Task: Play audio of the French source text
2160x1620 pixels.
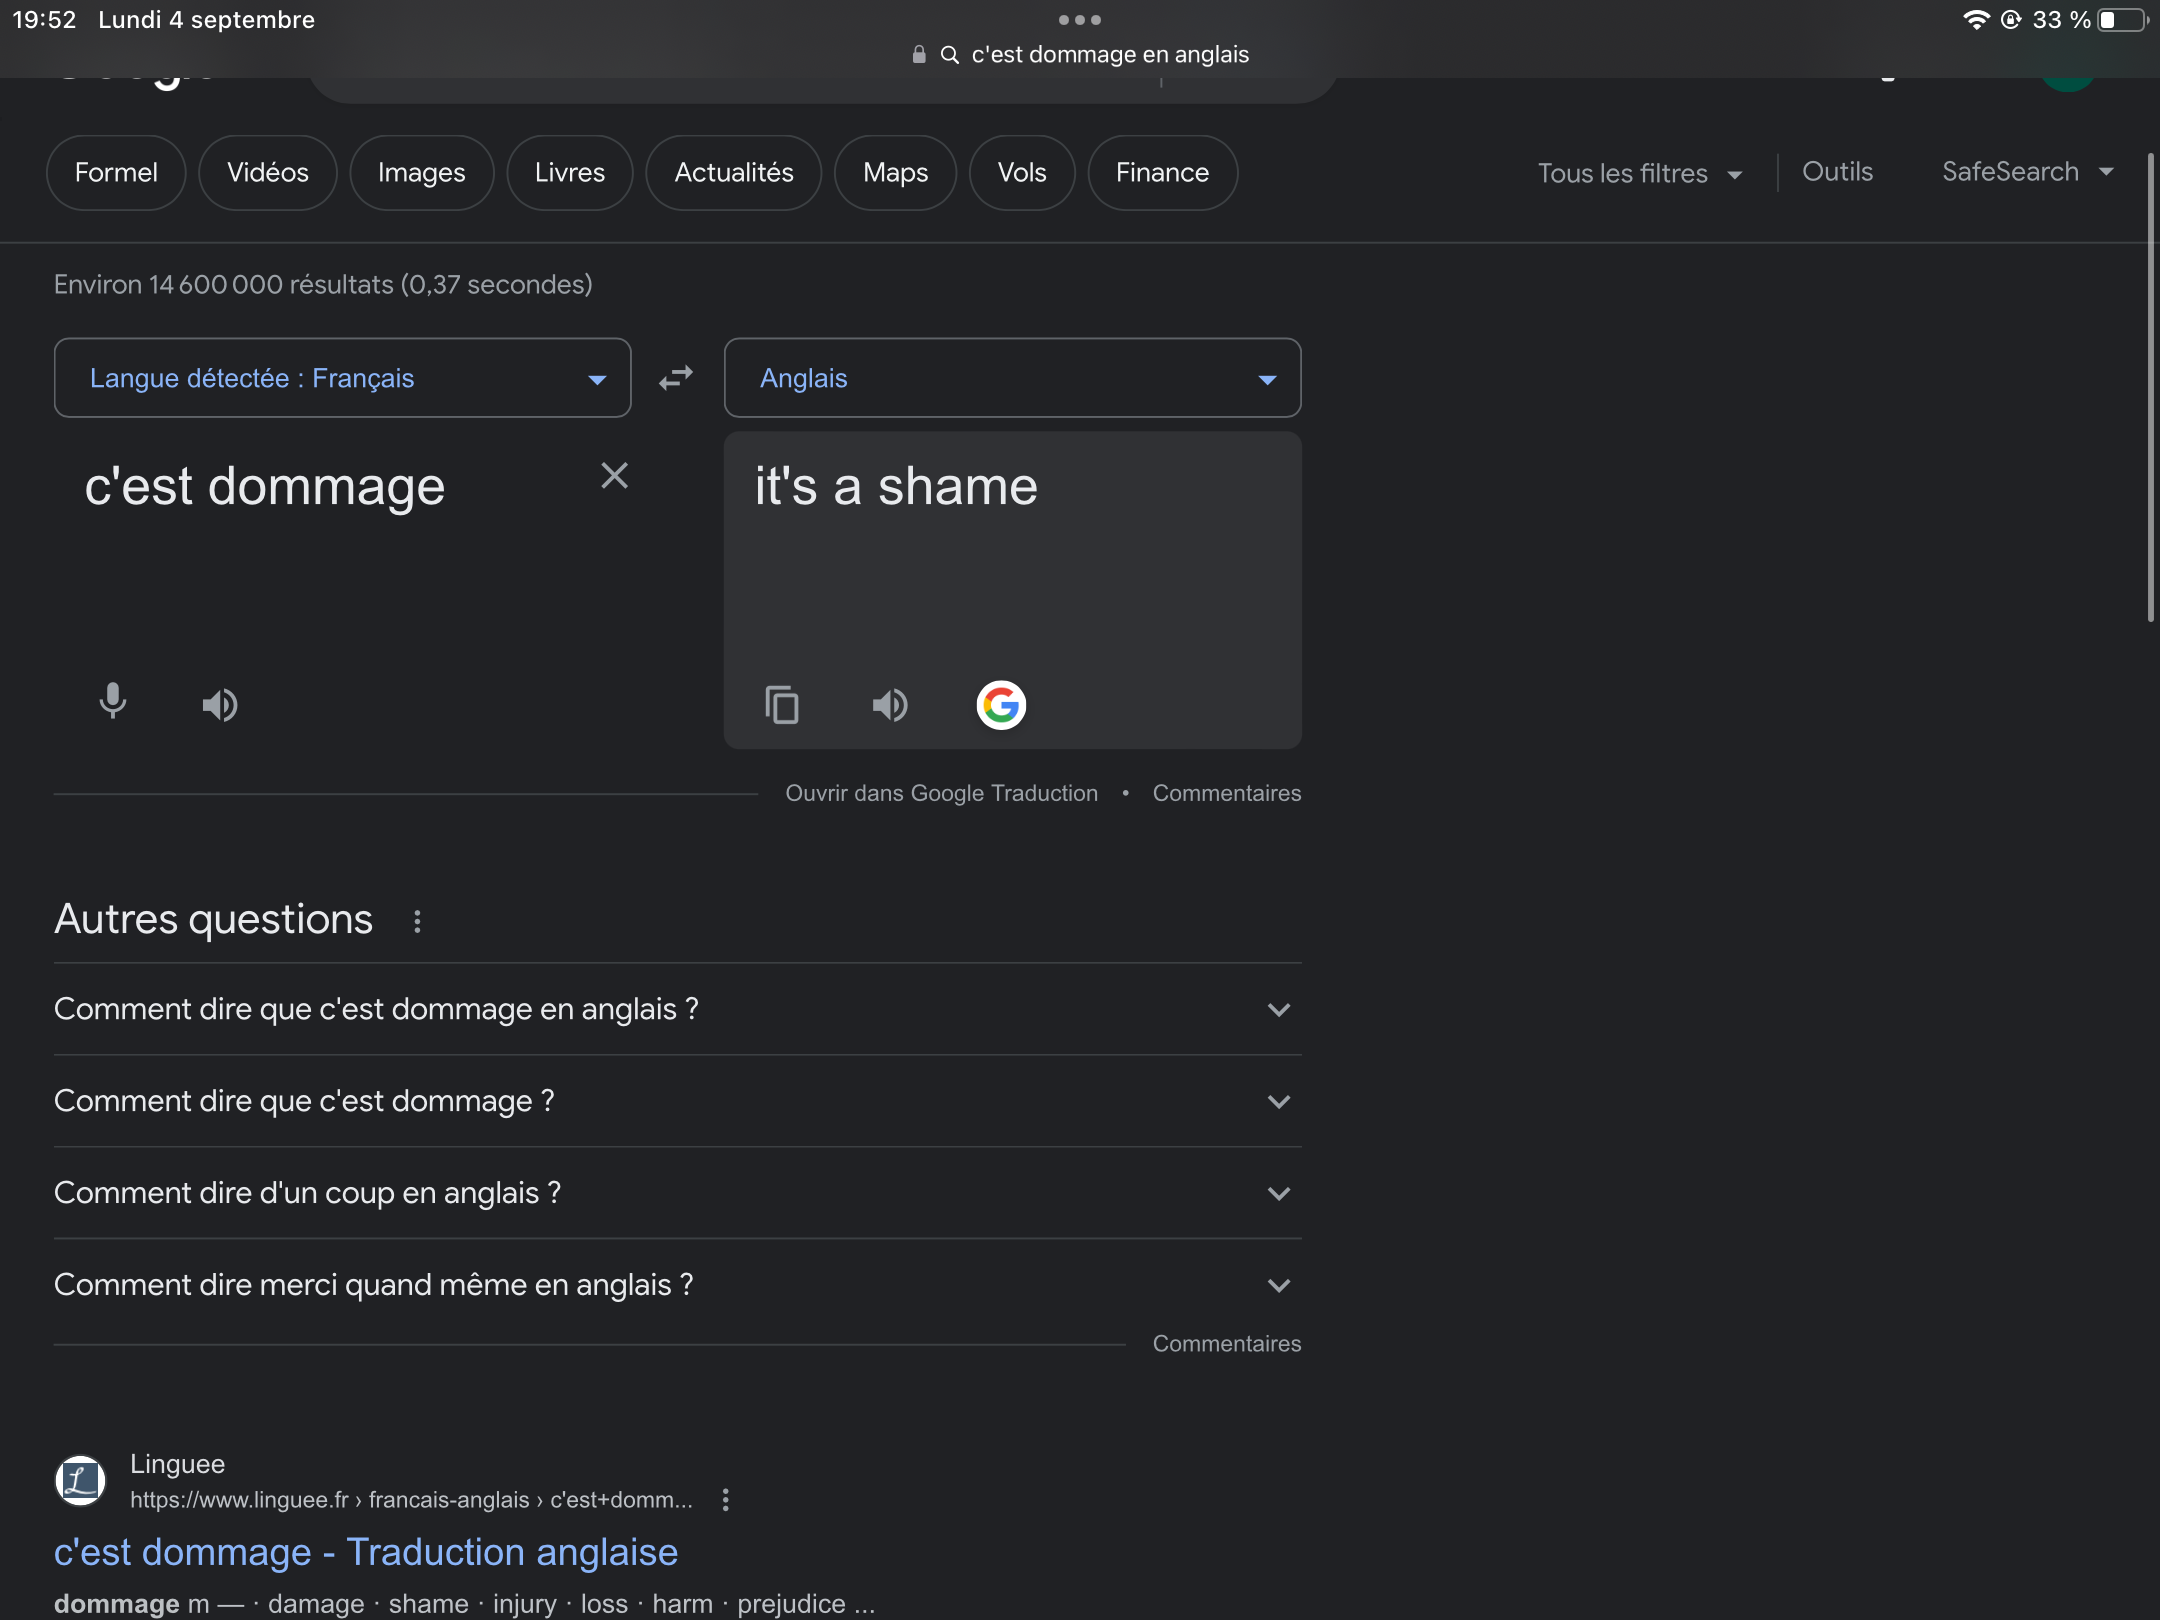Action: pos(219,705)
